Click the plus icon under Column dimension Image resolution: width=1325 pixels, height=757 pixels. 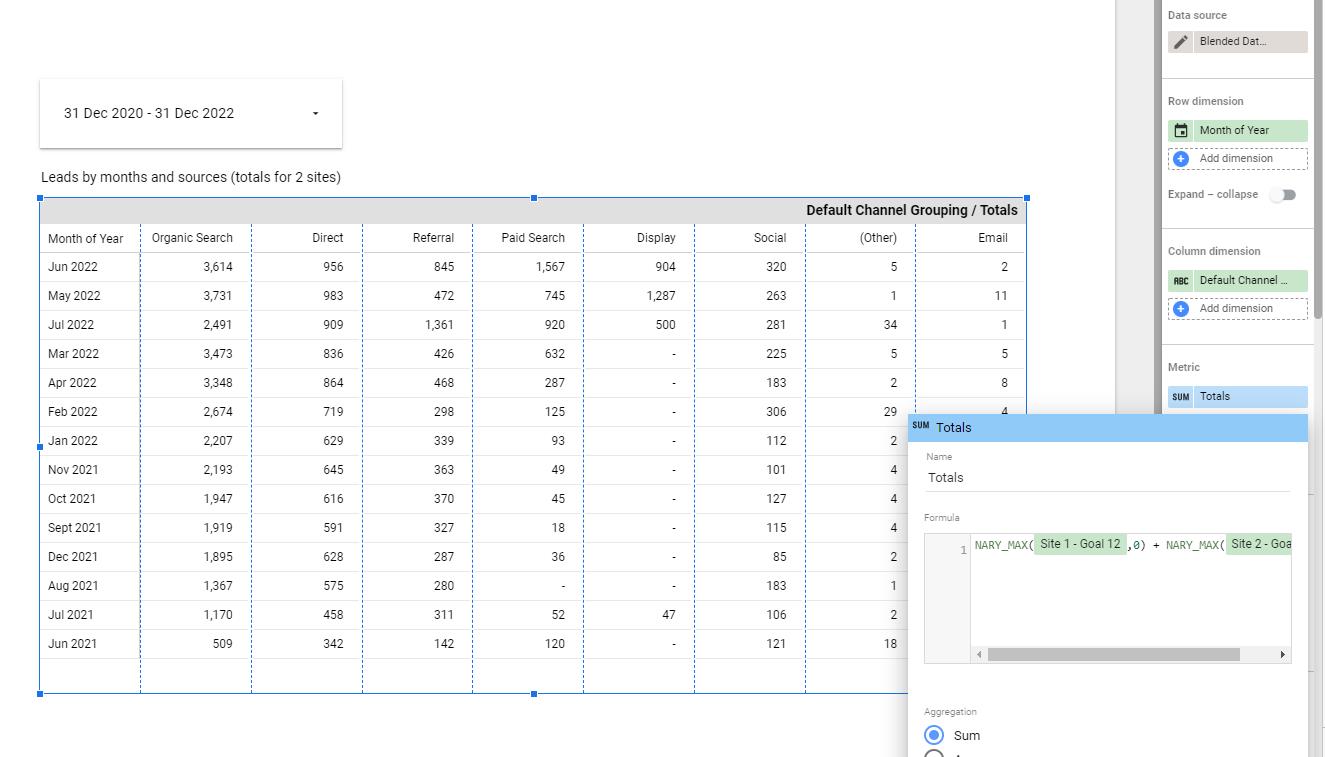click(1181, 309)
